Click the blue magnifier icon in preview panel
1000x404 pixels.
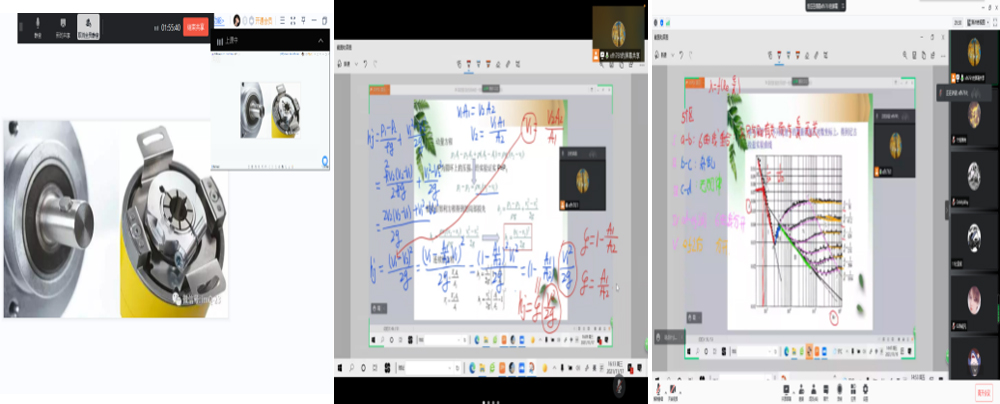tap(325, 161)
